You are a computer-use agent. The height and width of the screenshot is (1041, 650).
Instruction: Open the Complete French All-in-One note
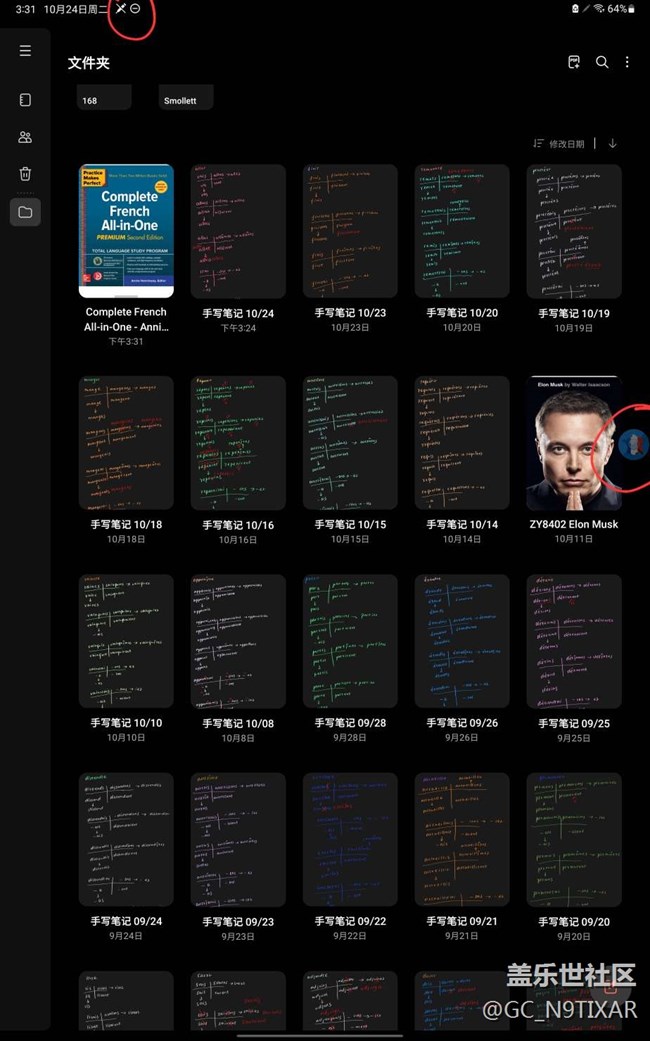point(126,231)
